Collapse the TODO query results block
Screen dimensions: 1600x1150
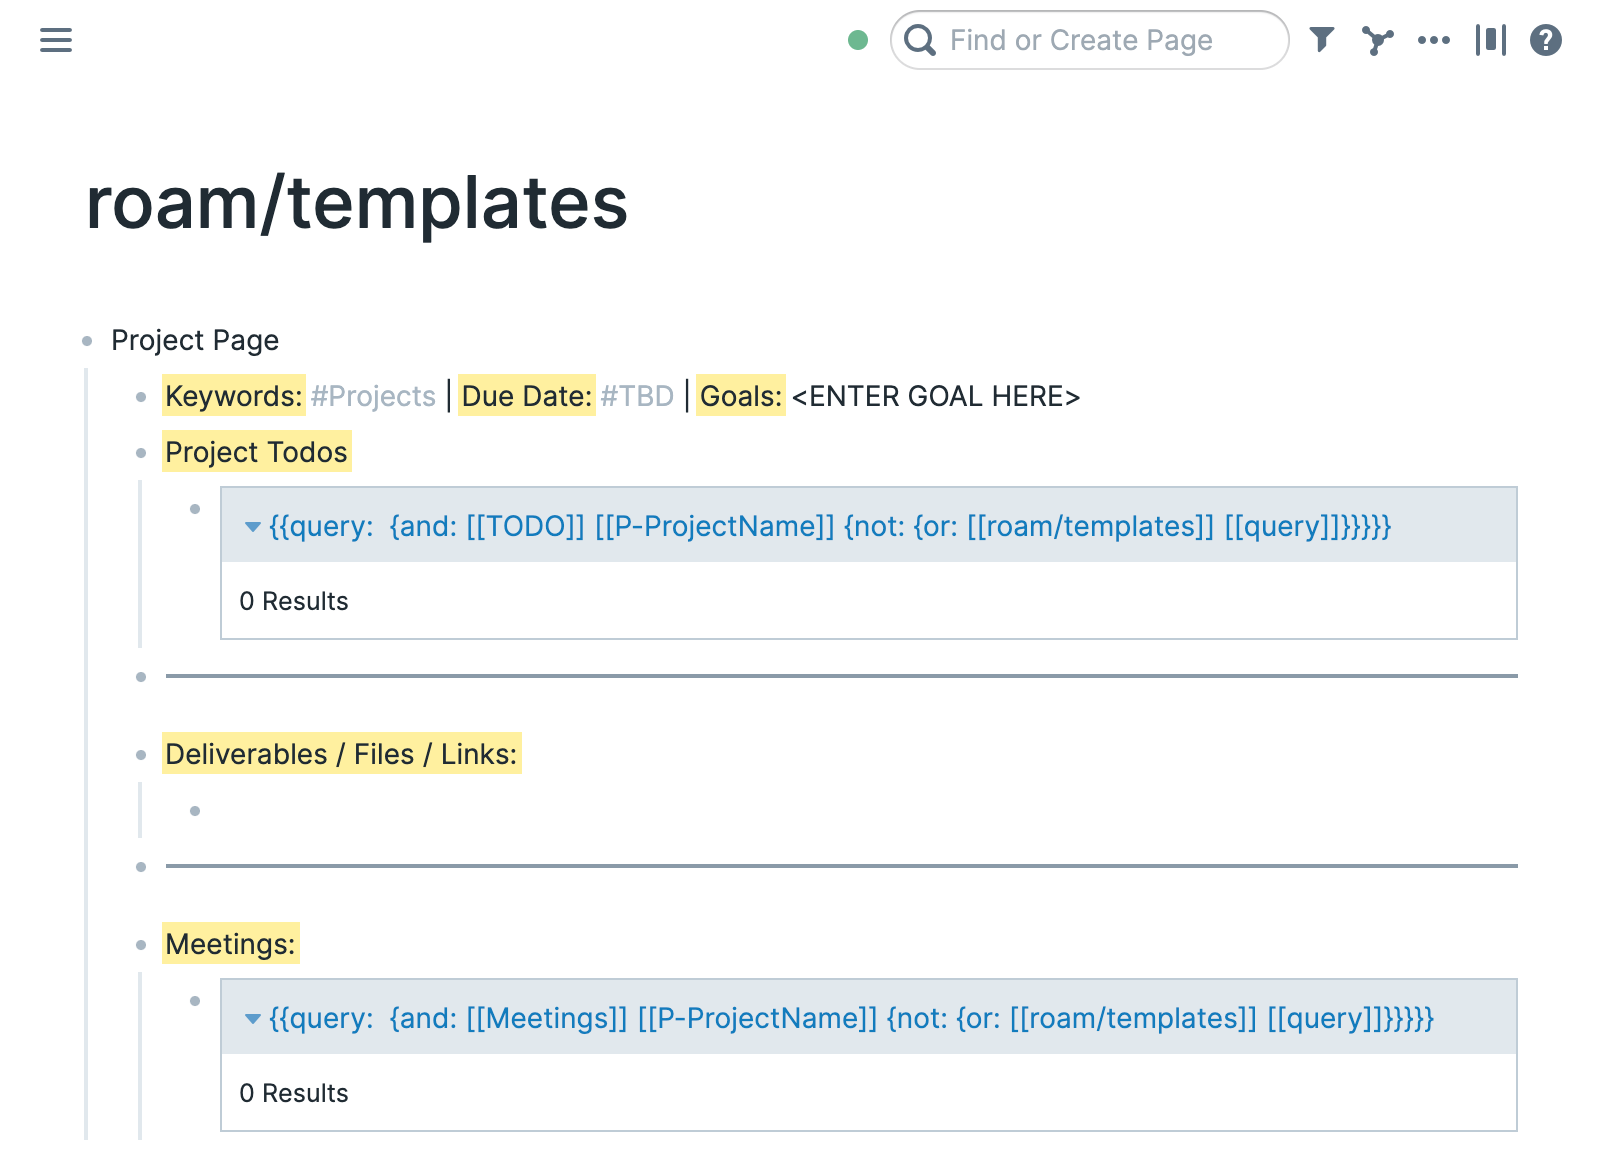(253, 527)
